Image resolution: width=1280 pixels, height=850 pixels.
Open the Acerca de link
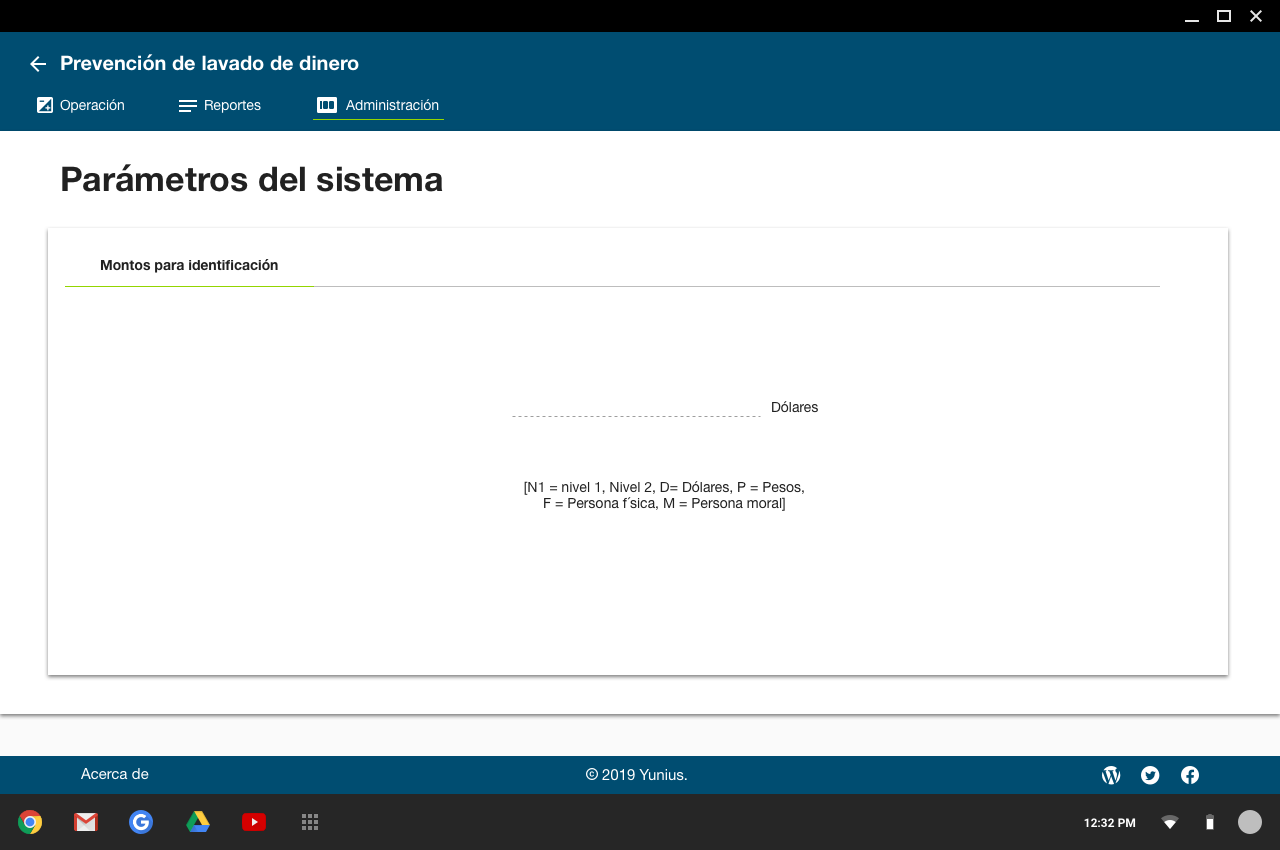115,774
